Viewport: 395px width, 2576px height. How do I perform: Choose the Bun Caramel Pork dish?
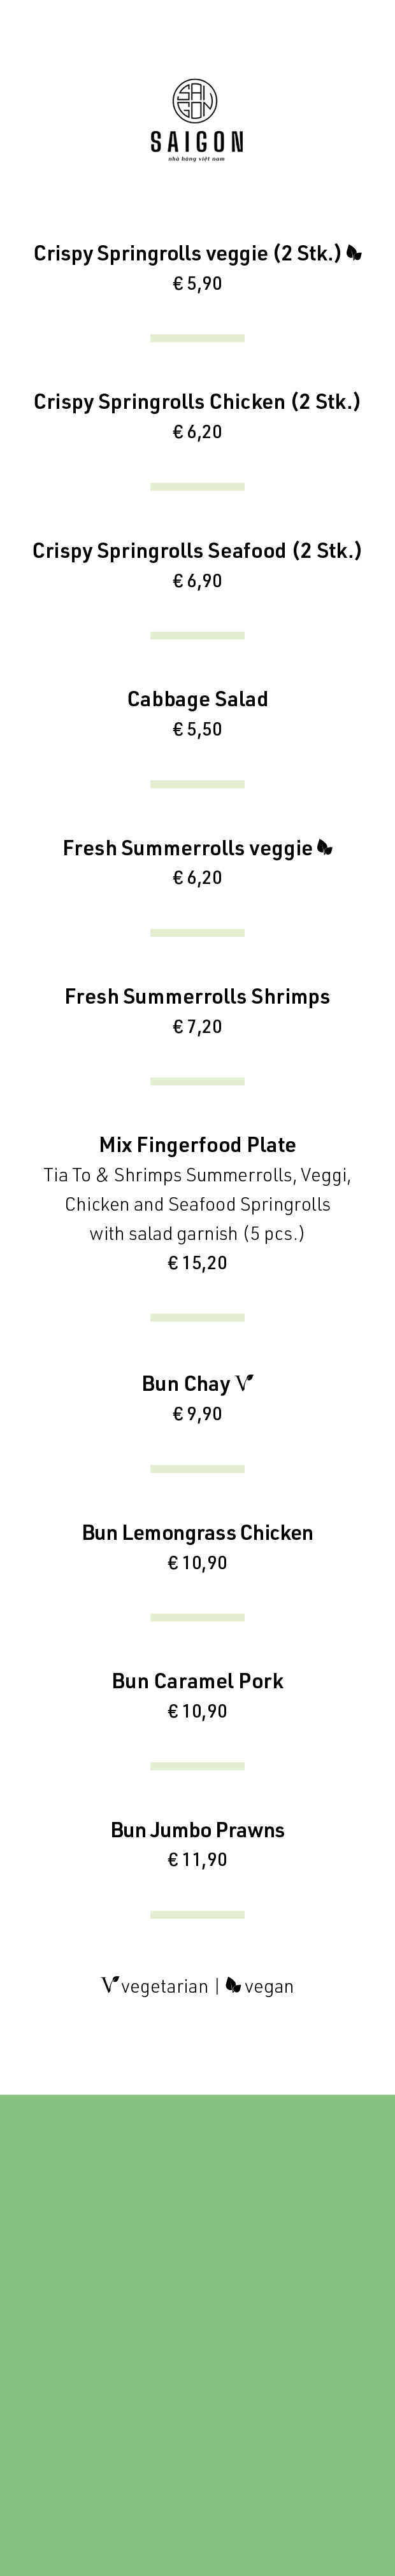tap(197, 1681)
